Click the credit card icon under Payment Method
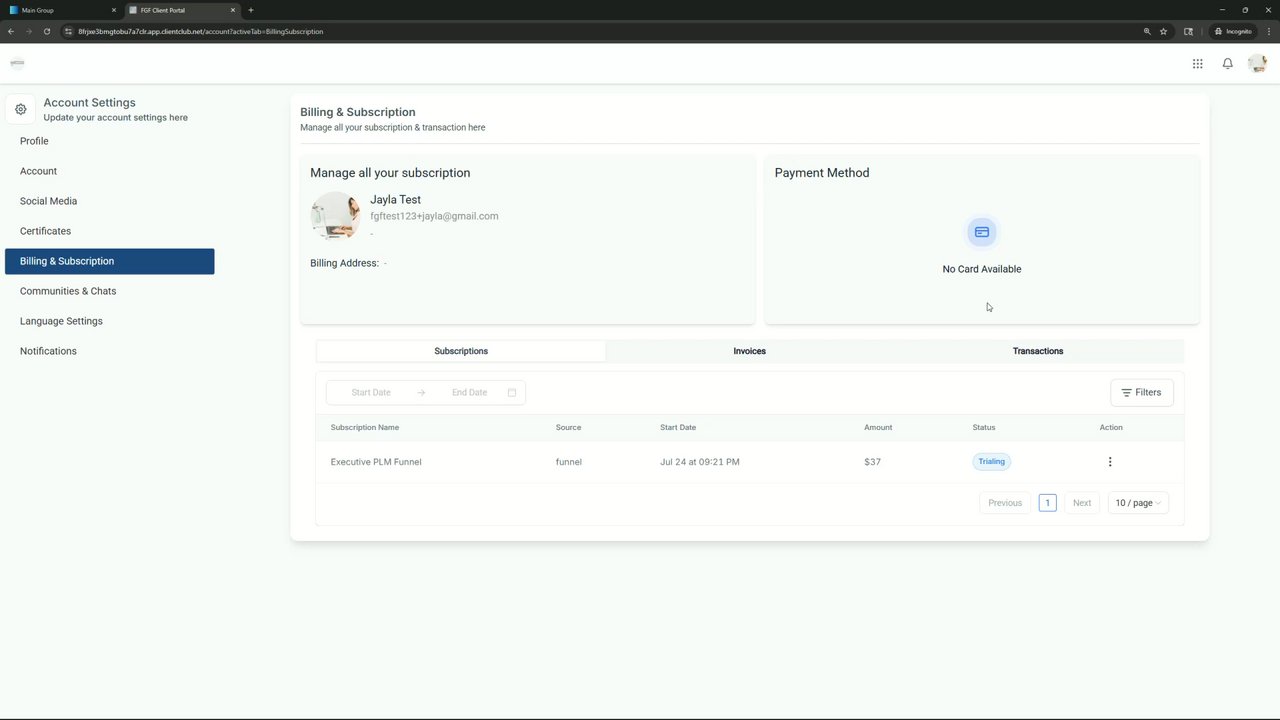This screenshot has width=1280, height=720. click(x=982, y=232)
